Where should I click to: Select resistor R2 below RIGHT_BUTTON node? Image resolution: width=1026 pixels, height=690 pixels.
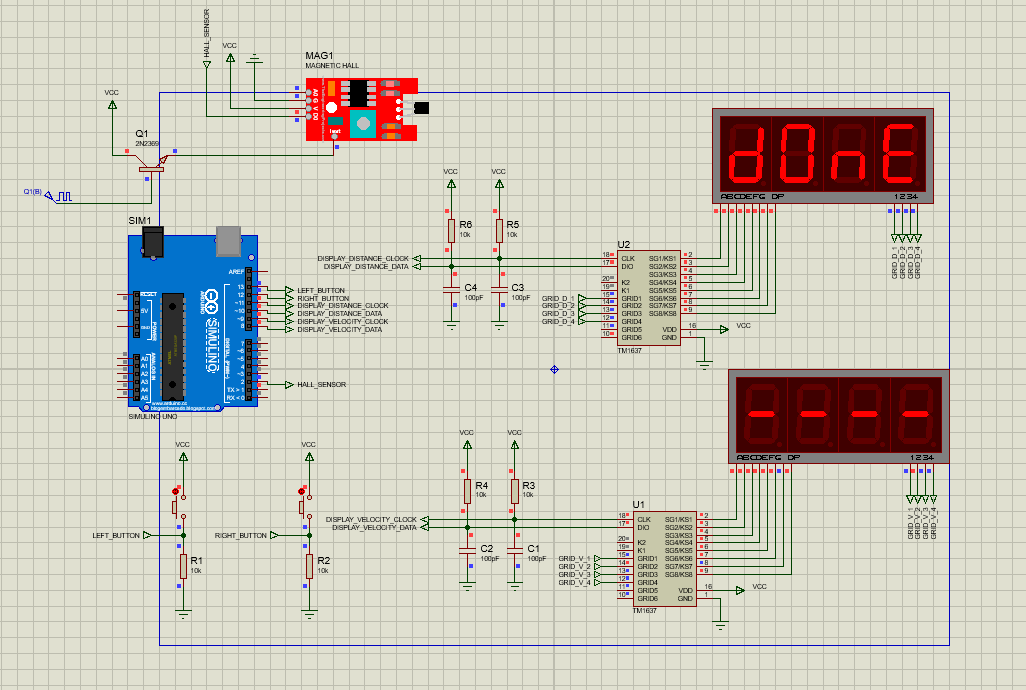(310, 566)
